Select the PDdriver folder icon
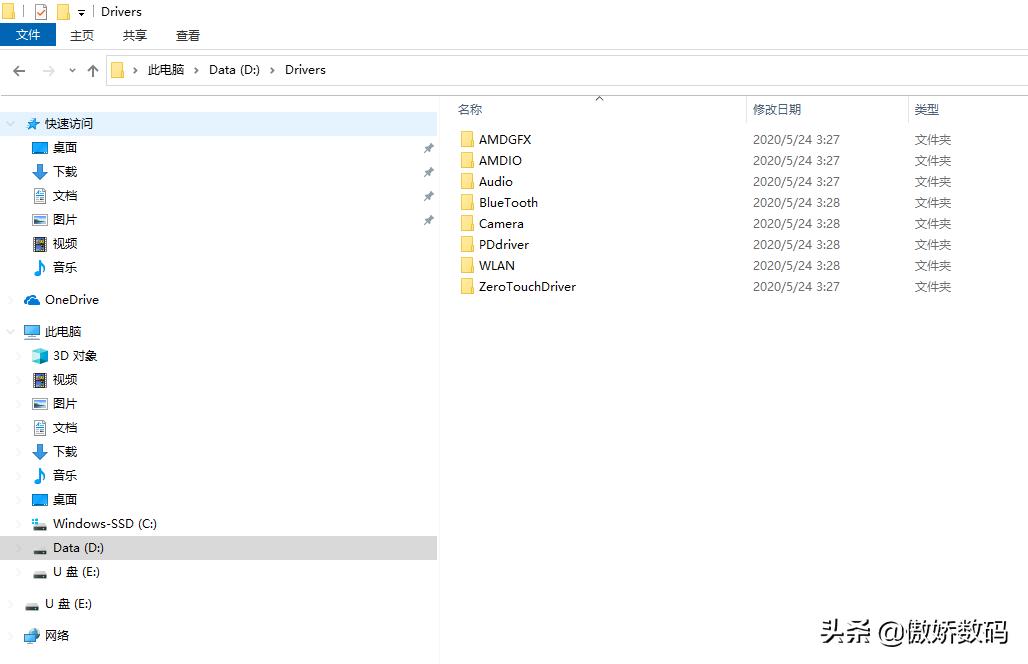This screenshot has height=664, width=1028. click(467, 244)
